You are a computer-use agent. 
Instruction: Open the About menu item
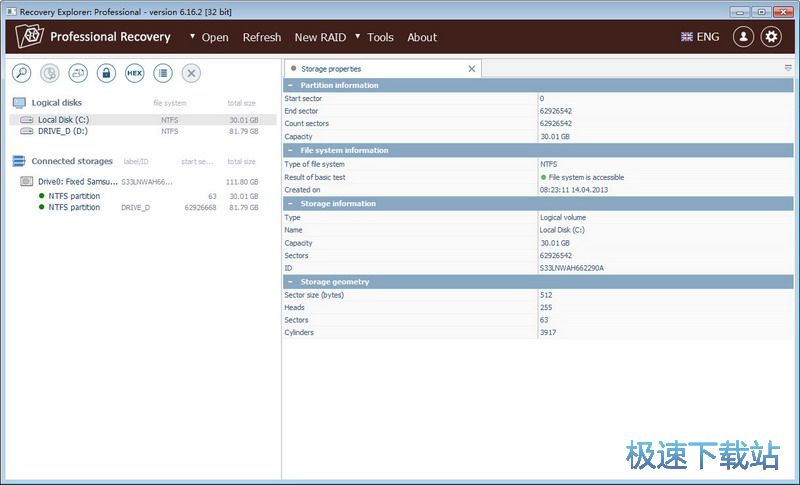(x=422, y=37)
